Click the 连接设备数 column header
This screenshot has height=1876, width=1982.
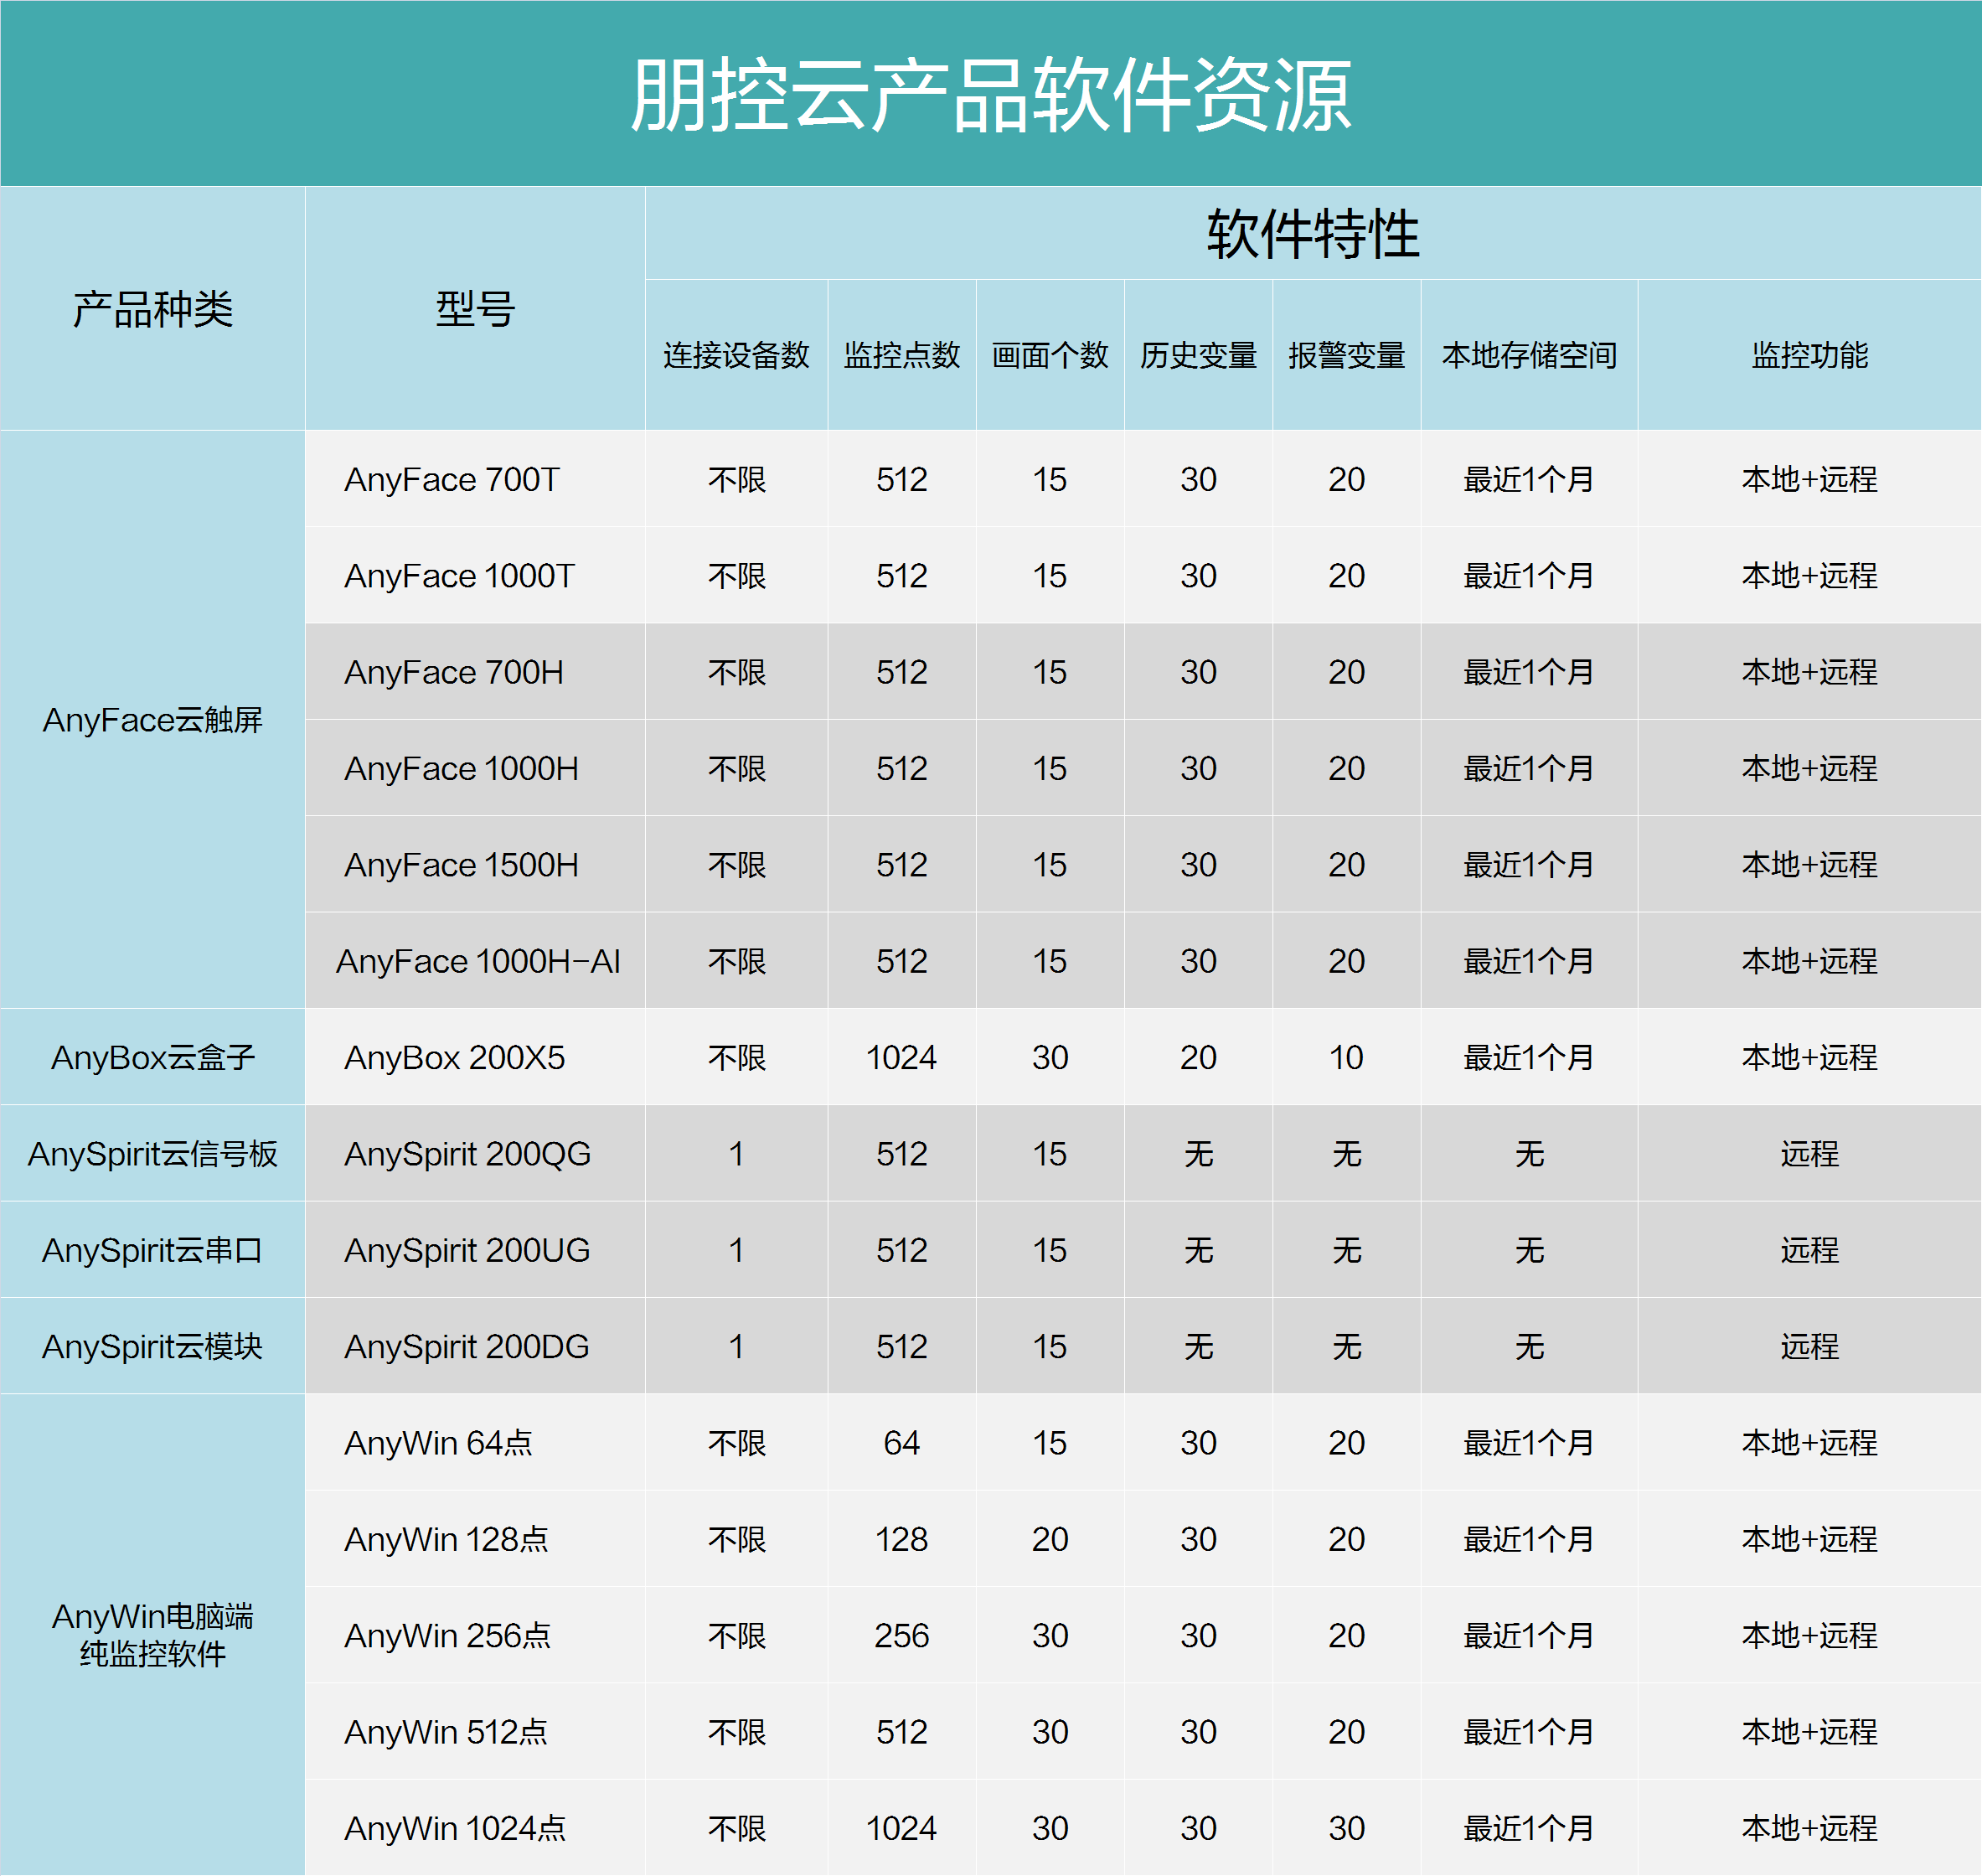tap(736, 355)
